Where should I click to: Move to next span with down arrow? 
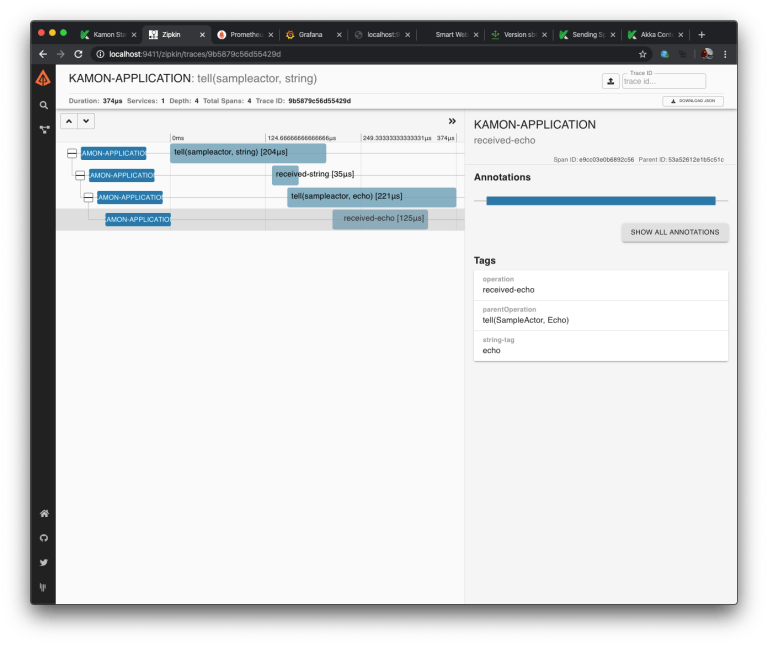tap(86, 121)
